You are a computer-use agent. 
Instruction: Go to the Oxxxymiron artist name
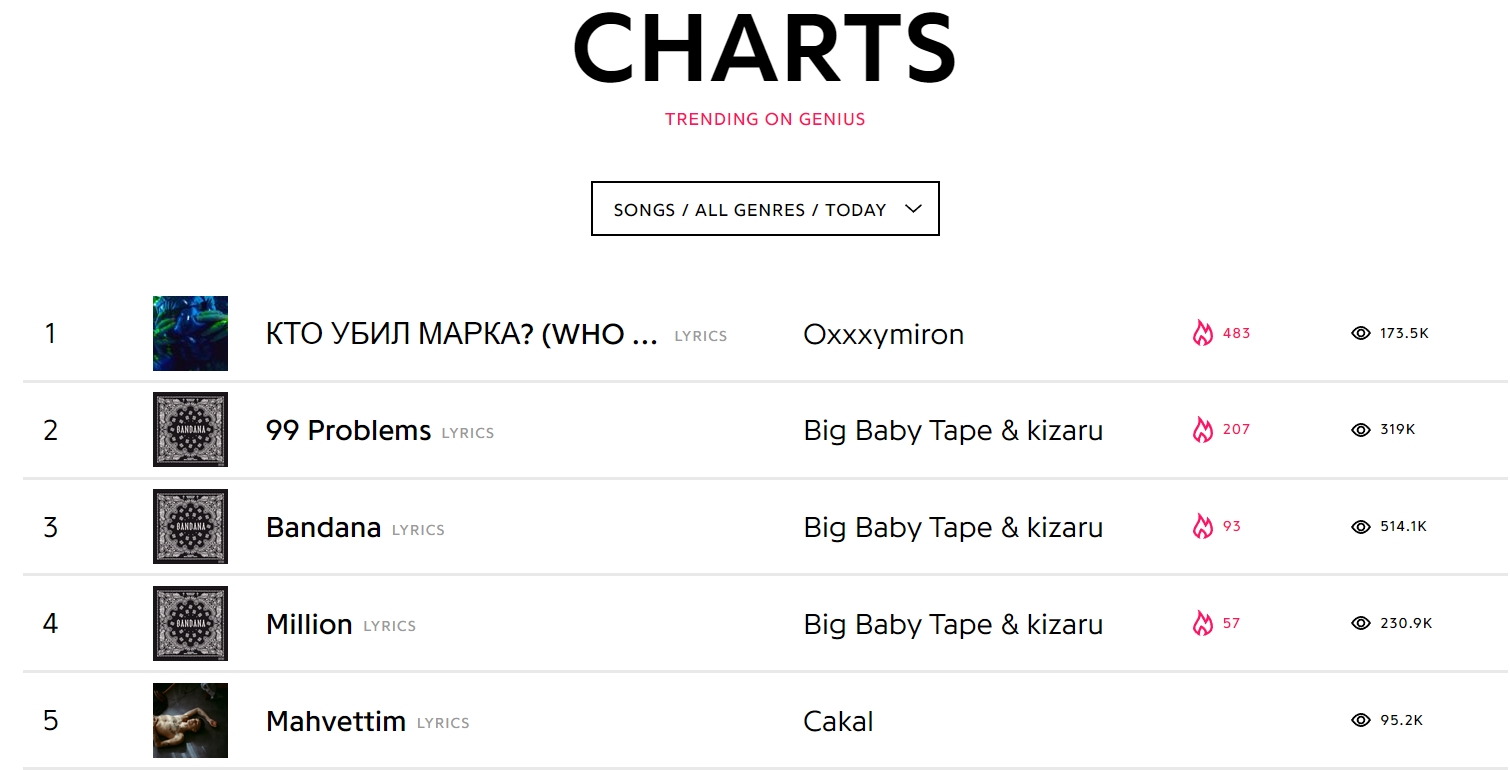[x=883, y=334]
